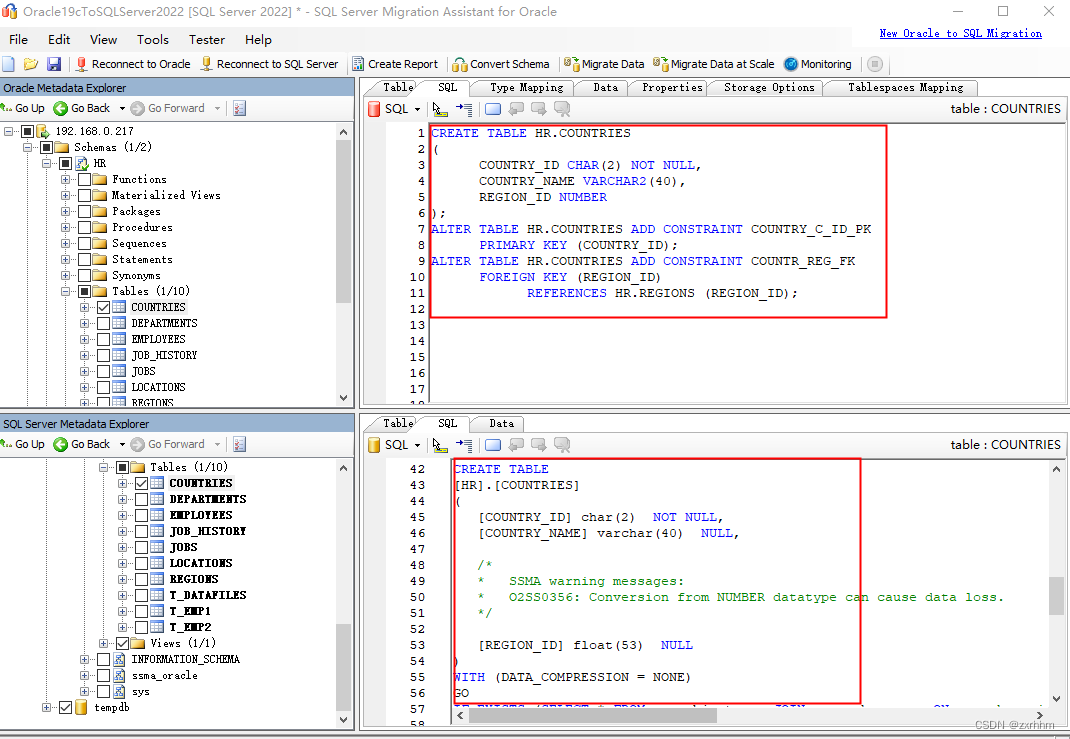
Task: Click next bookmark icon in Oracle SQL toolbar
Action: click(539, 109)
